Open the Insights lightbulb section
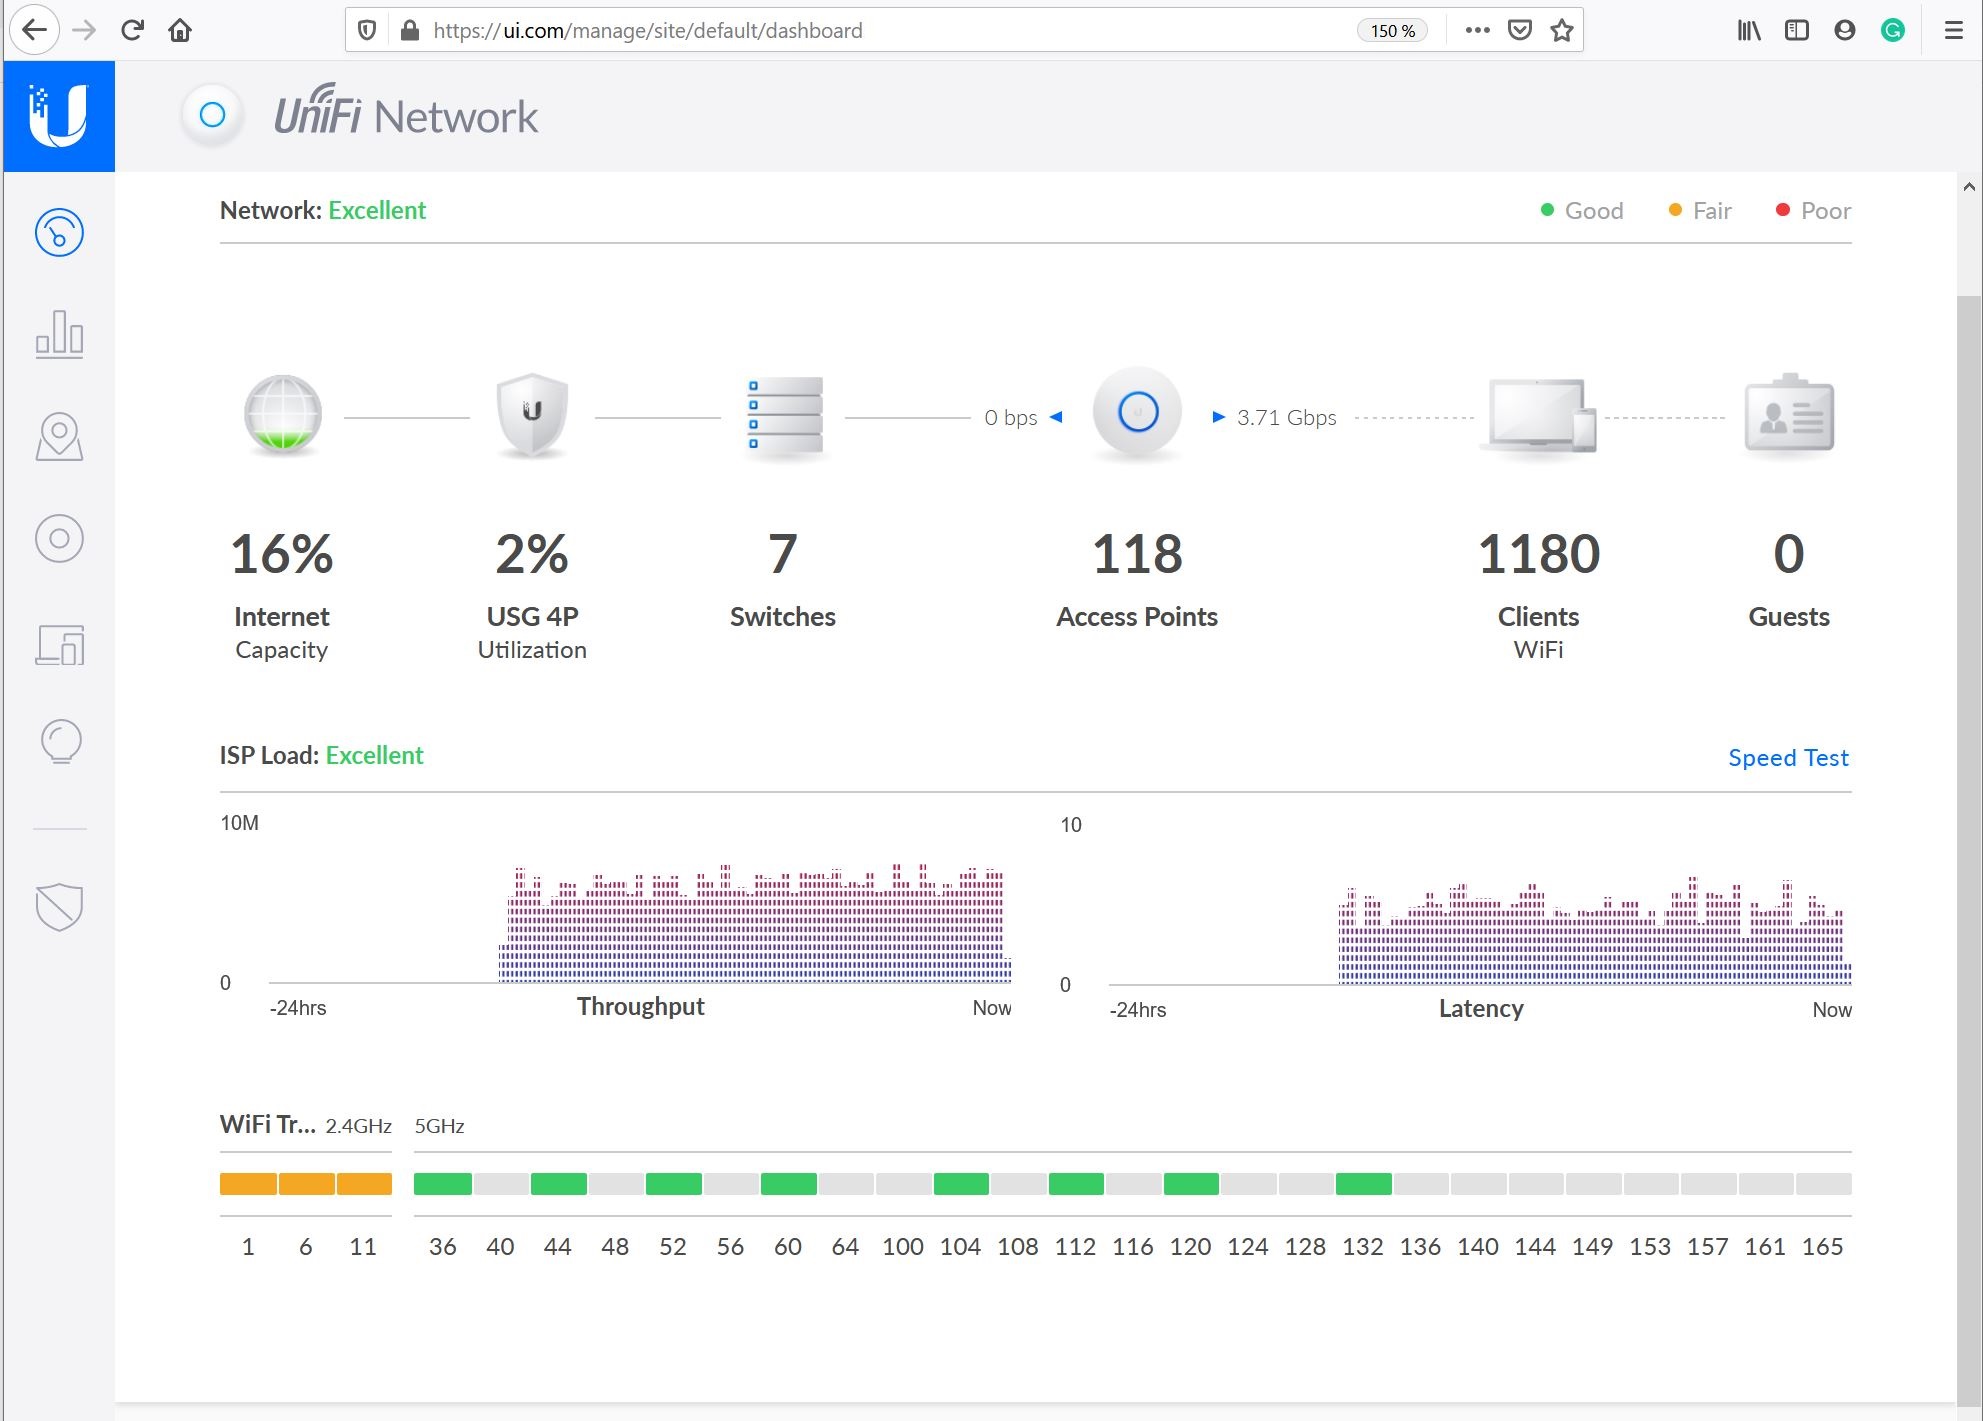This screenshot has height=1421, width=1983. click(60, 742)
